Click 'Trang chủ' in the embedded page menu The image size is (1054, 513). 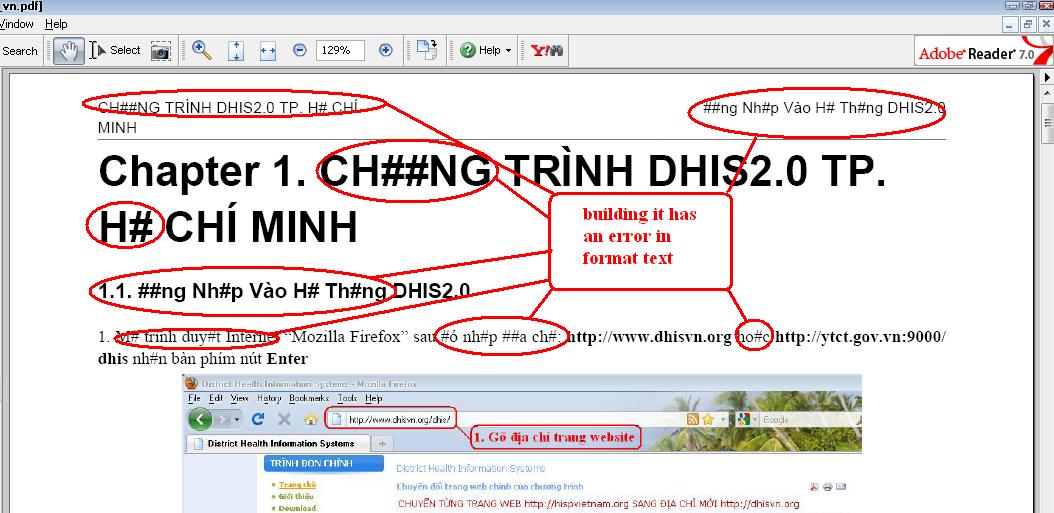[297, 485]
